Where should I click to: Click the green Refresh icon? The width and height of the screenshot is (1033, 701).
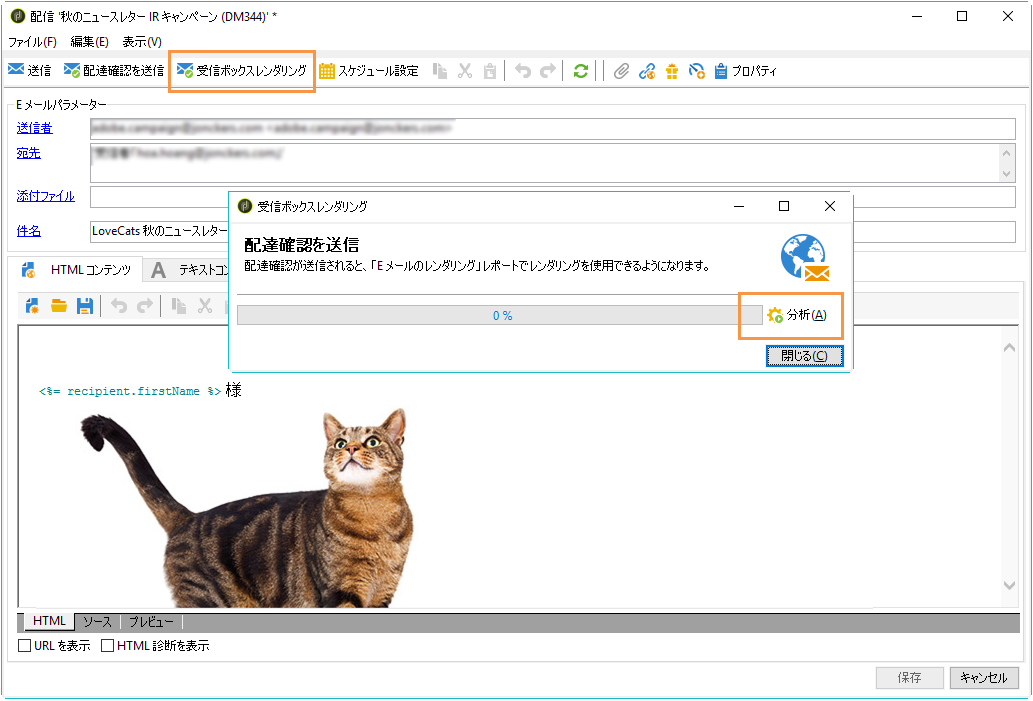coord(580,70)
